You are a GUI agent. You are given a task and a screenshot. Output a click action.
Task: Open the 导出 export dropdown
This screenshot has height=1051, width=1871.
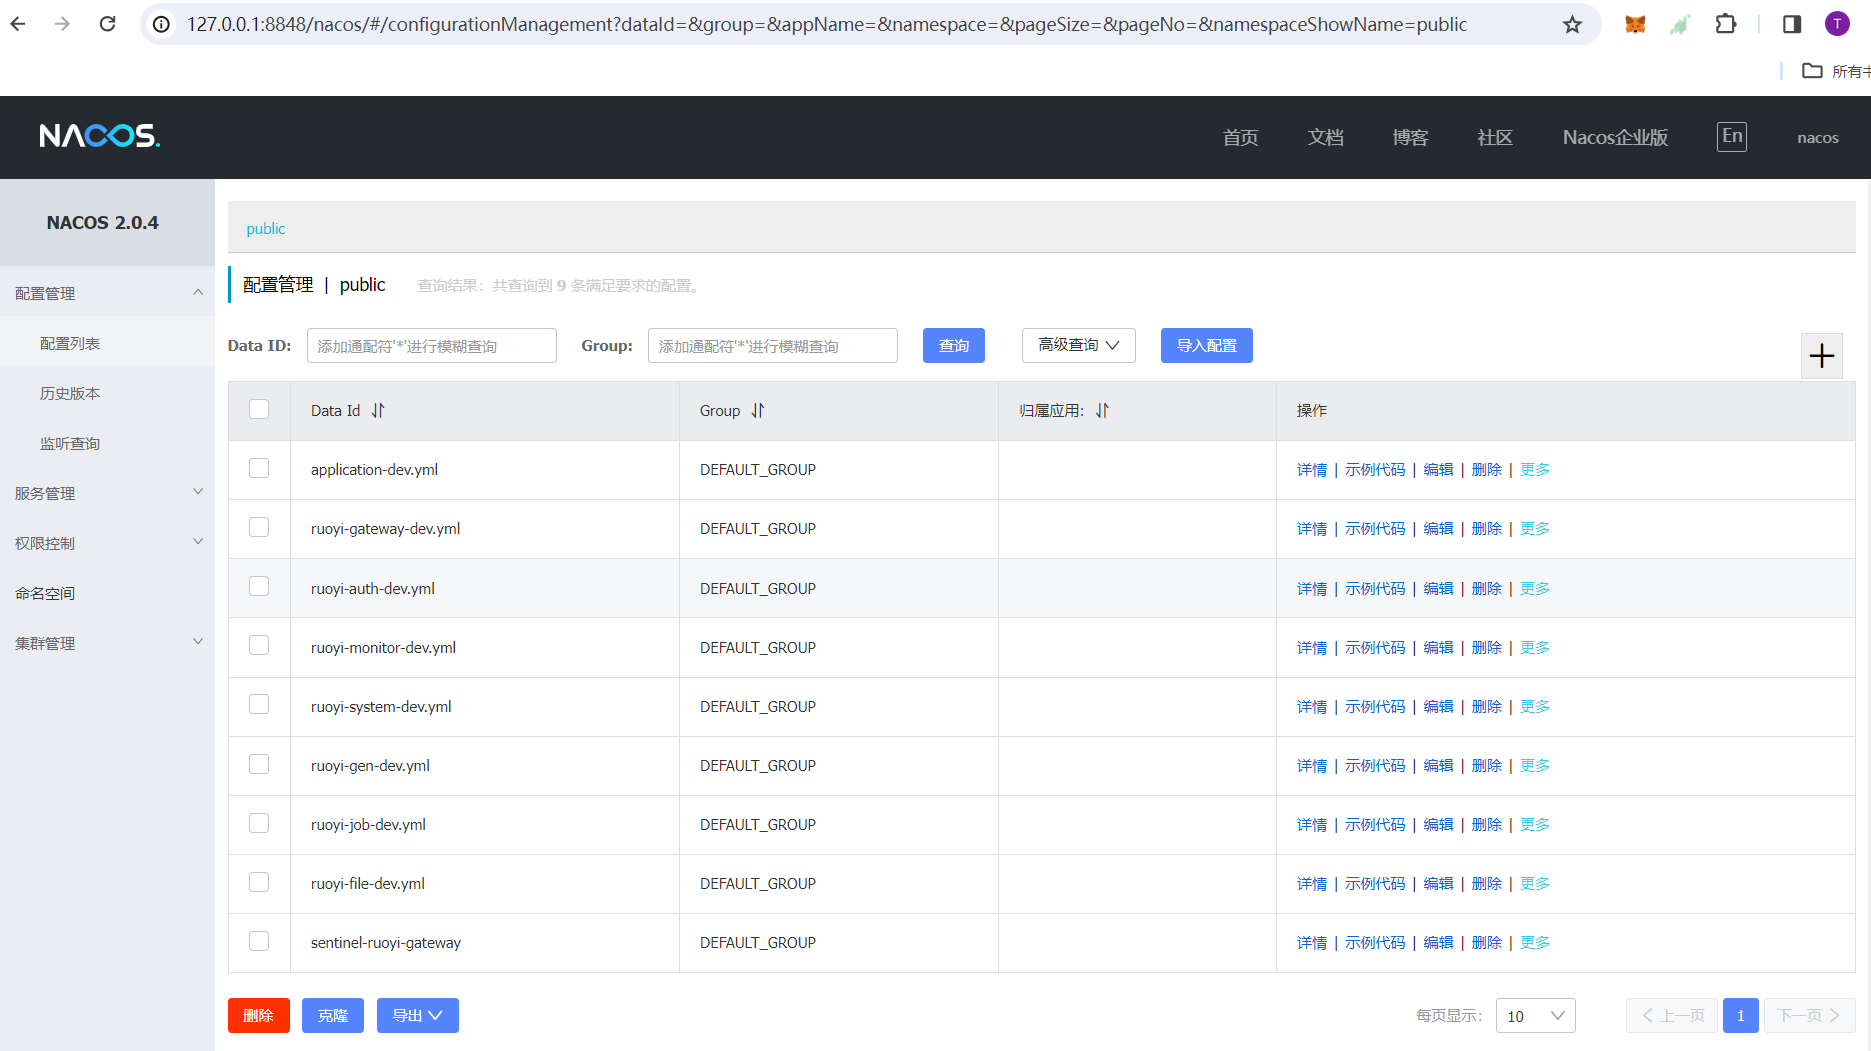point(417,1016)
